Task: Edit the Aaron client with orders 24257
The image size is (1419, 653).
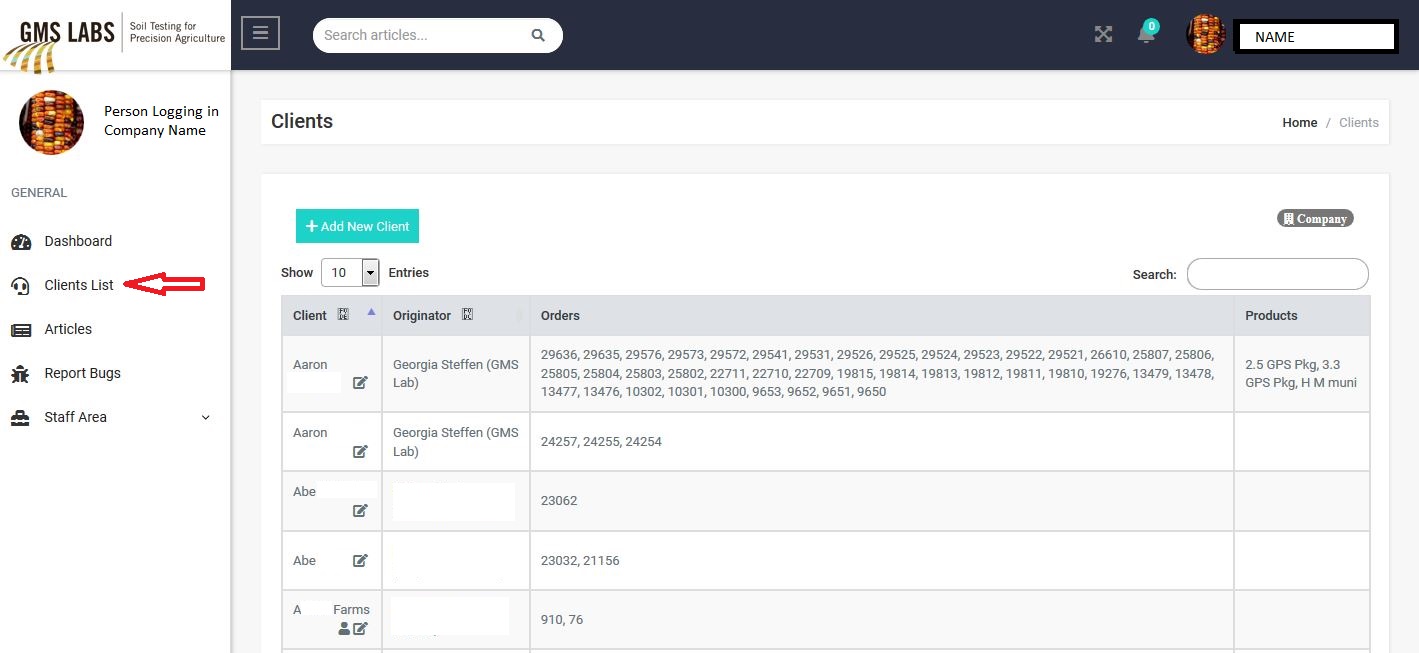Action: [x=360, y=451]
